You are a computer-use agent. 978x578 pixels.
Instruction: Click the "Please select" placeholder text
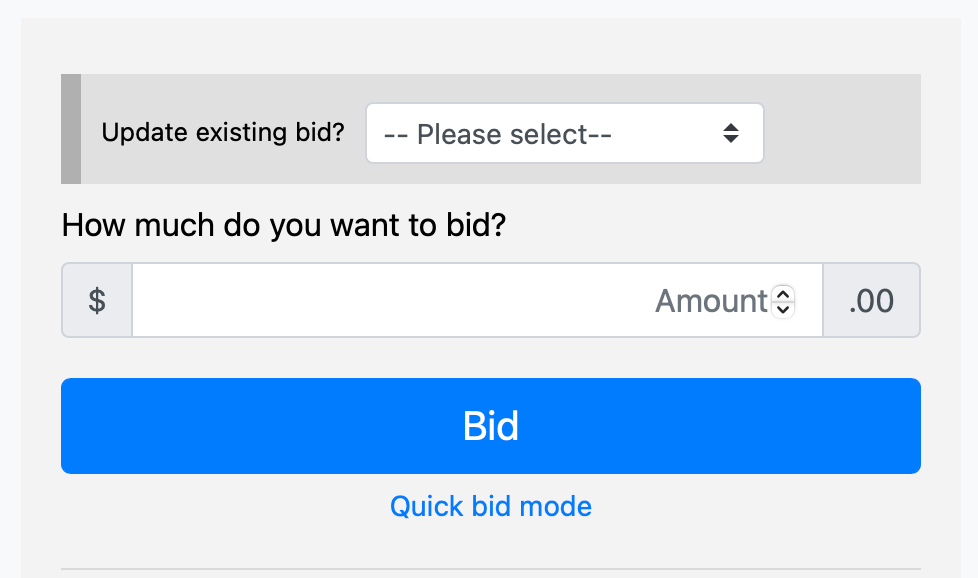498,134
